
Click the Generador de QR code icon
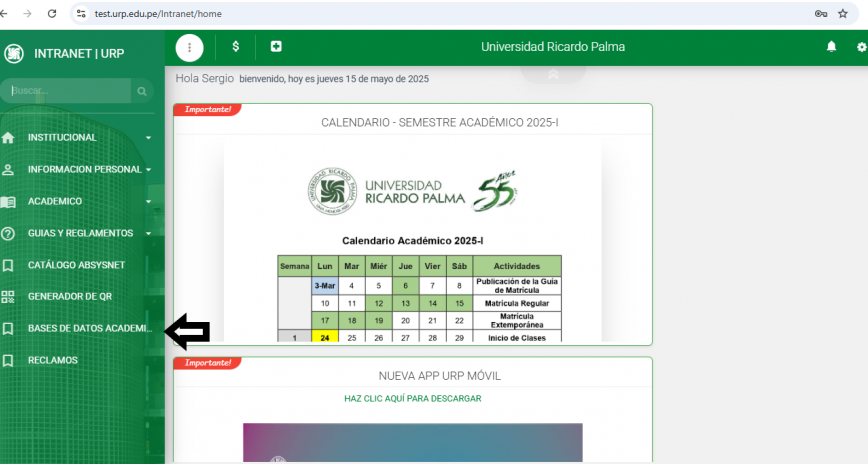(x=8, y=297)
